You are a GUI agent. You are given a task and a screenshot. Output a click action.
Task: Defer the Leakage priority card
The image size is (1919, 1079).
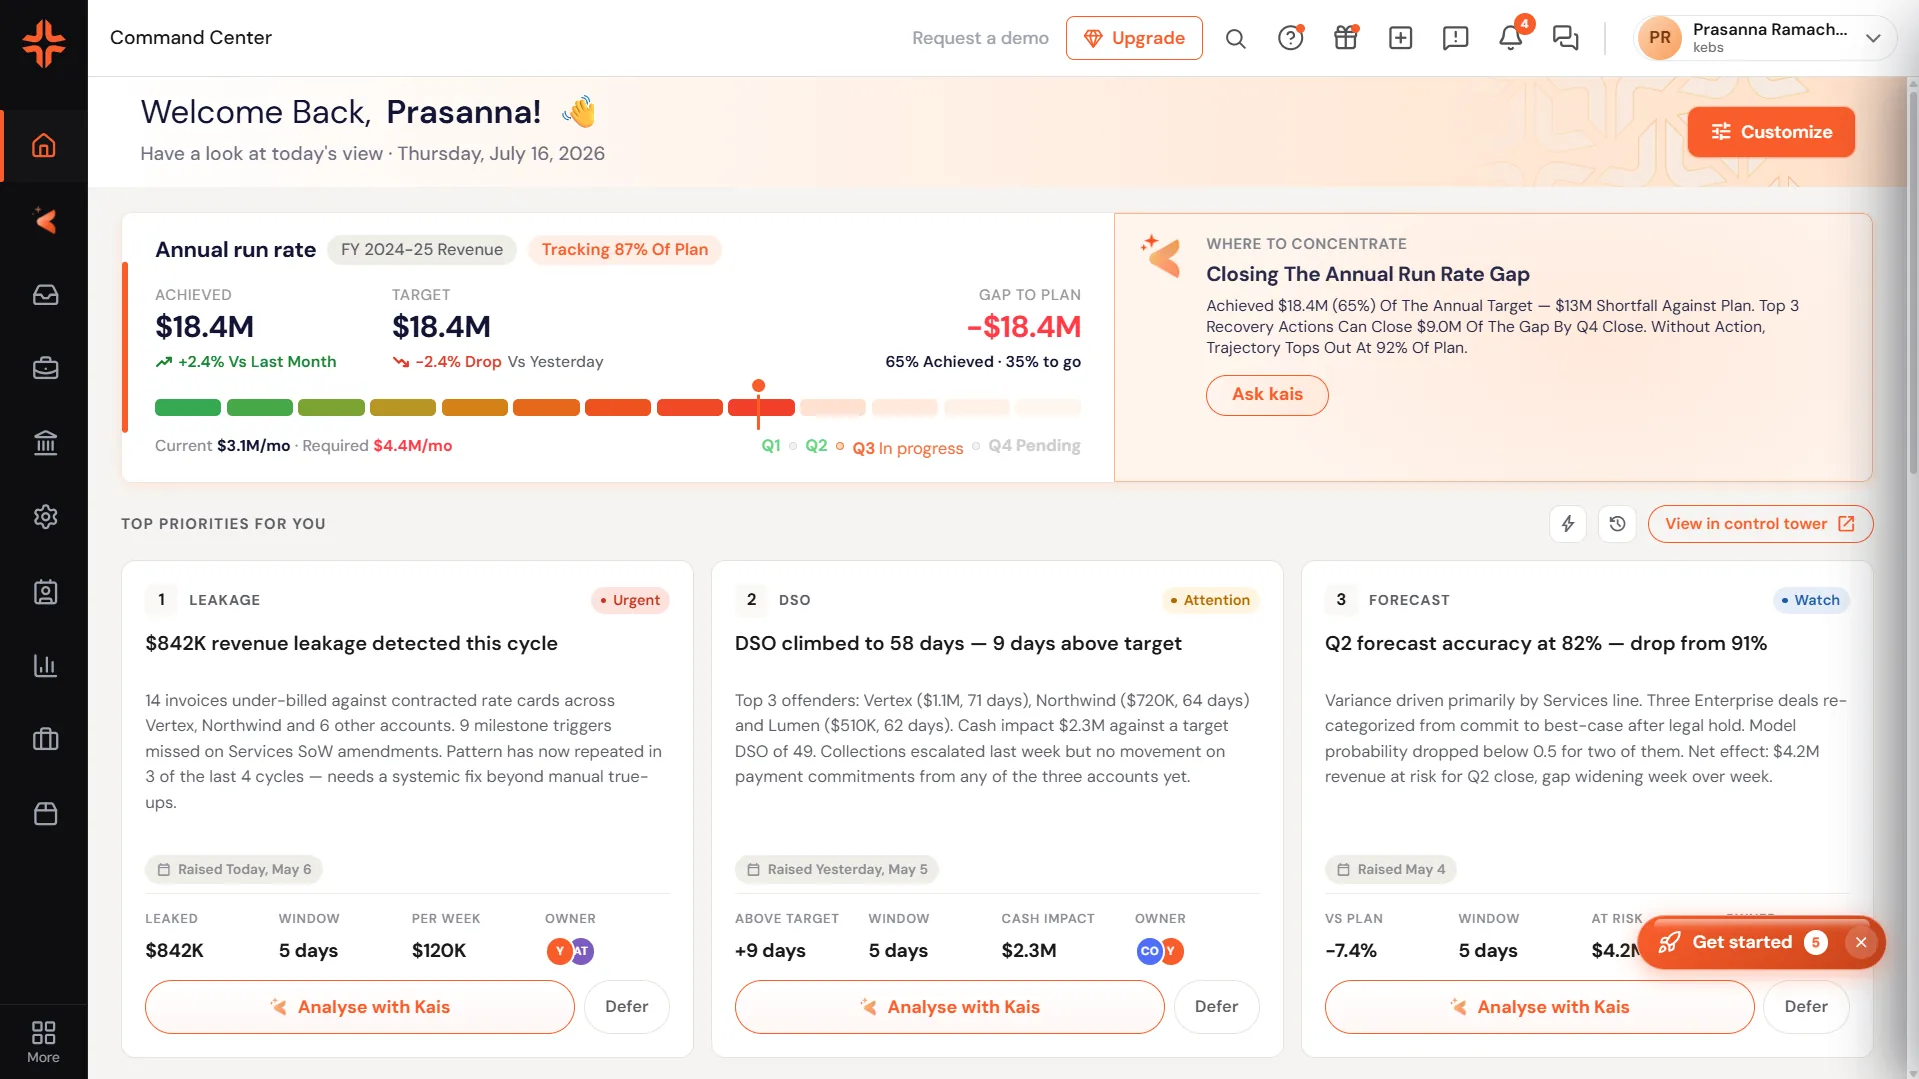[627, 1007]
